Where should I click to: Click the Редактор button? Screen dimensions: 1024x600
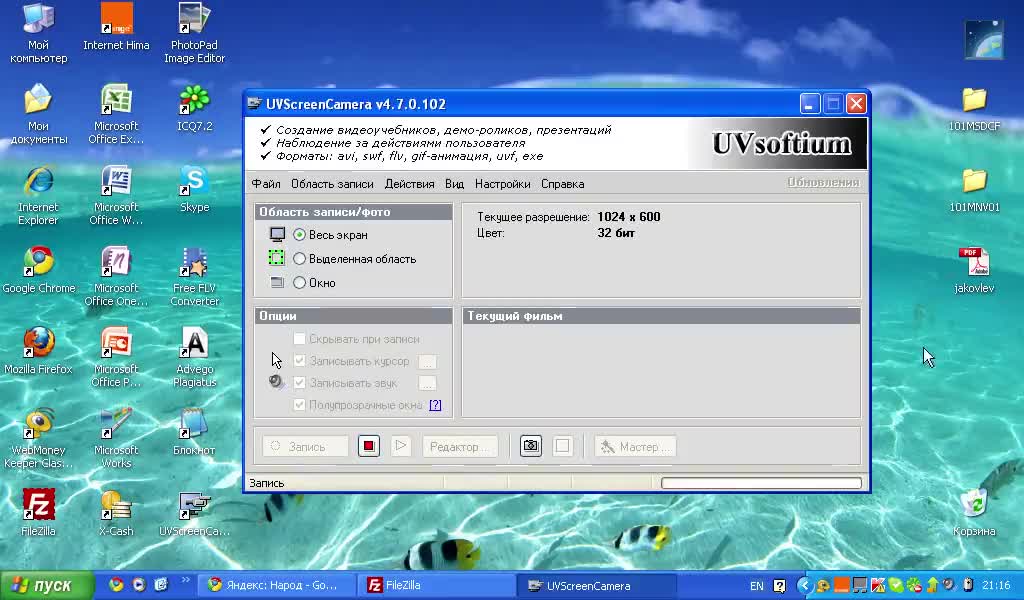[x=460, y=447]
